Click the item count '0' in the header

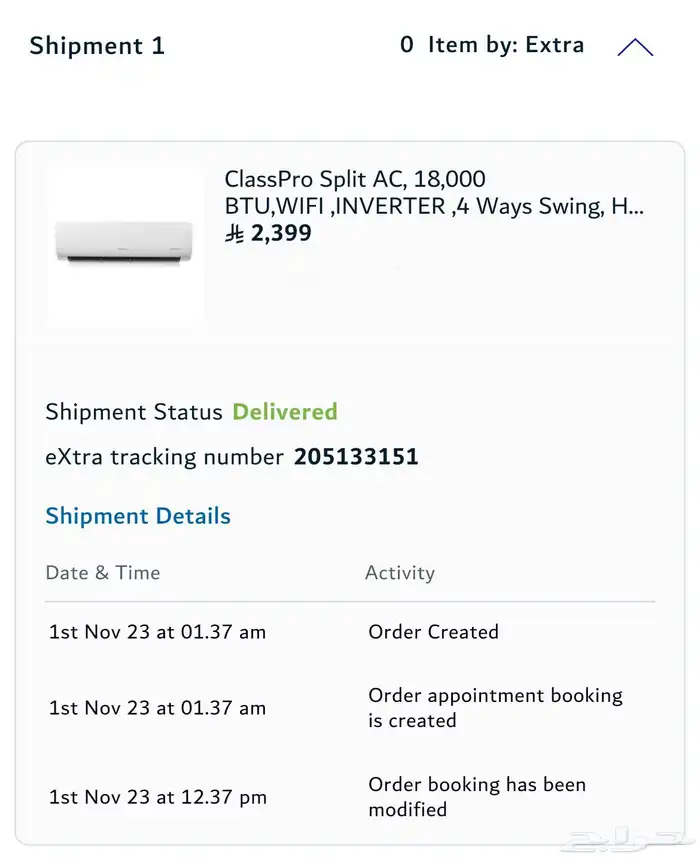pyautogui.click(x=406, y=45)
